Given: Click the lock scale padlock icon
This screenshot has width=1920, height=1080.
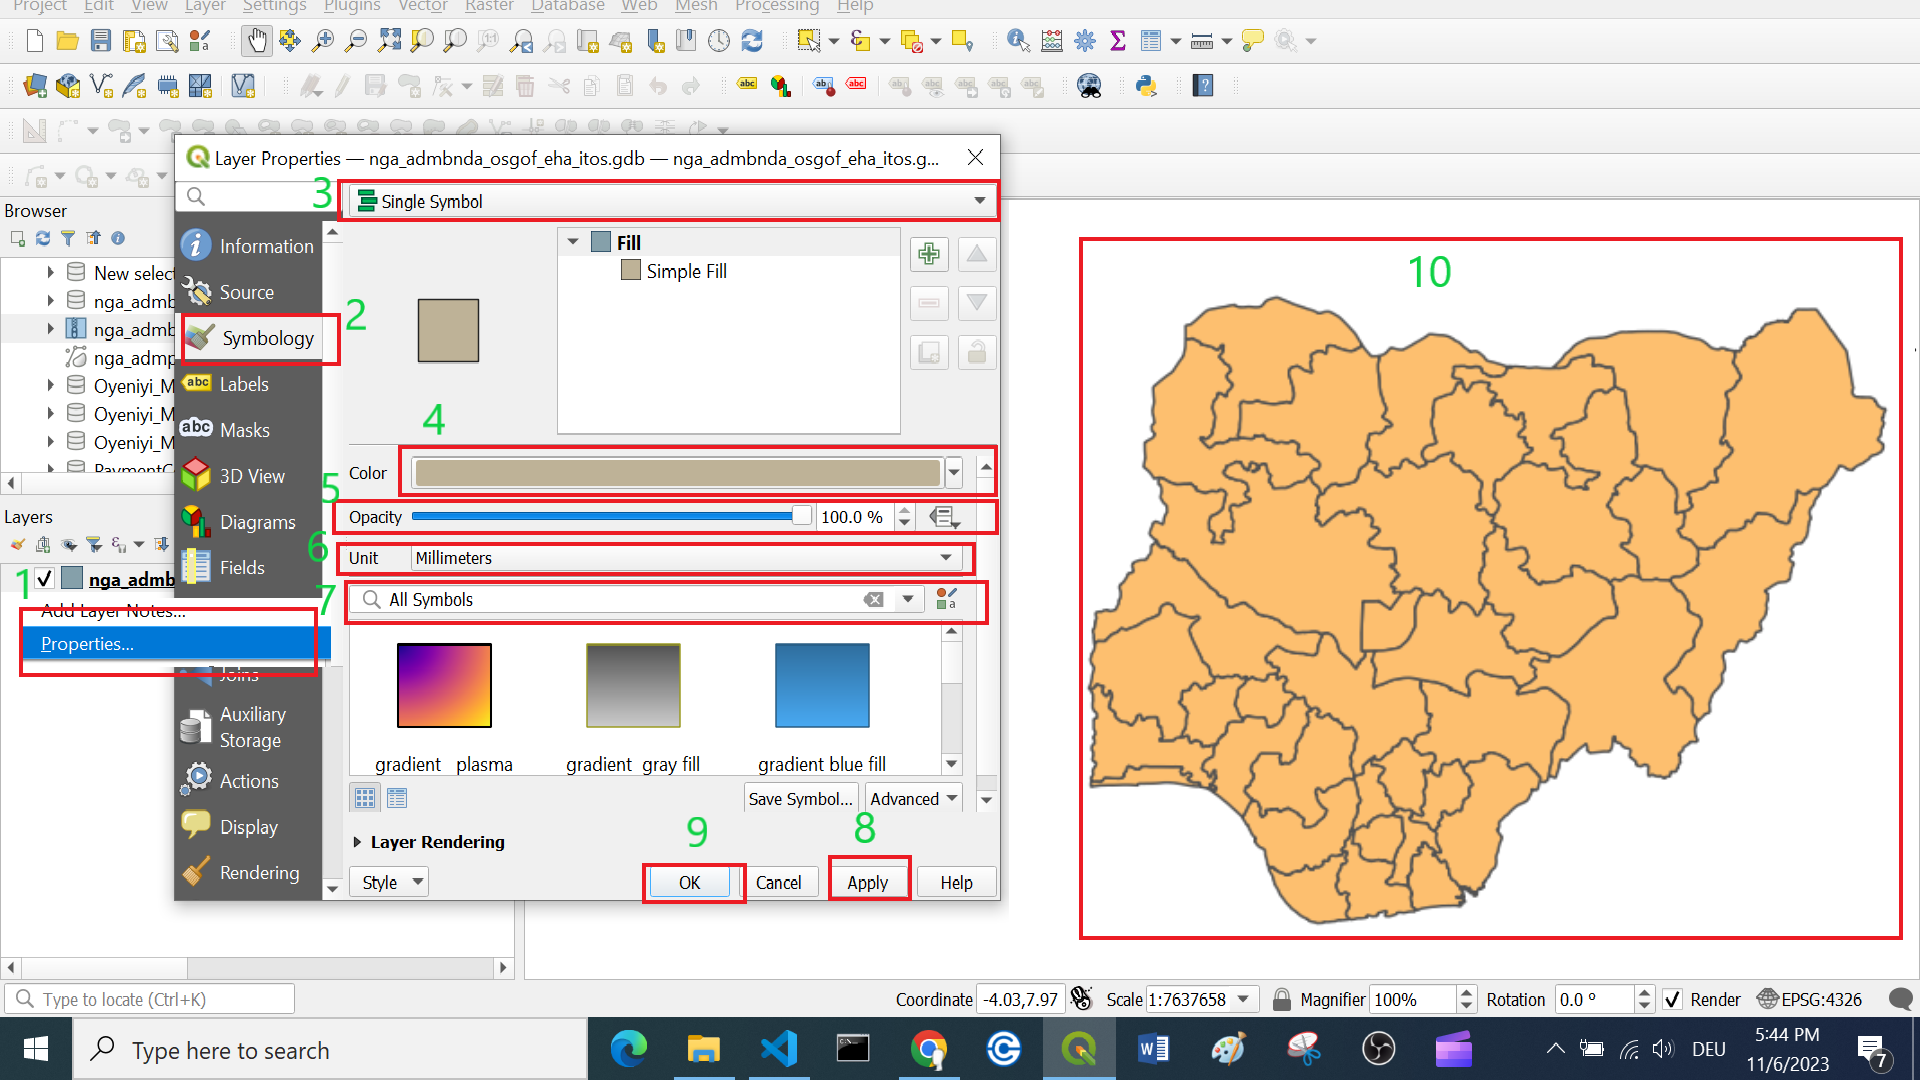Looking at the screenshot, I should [x=1281, y=999].
